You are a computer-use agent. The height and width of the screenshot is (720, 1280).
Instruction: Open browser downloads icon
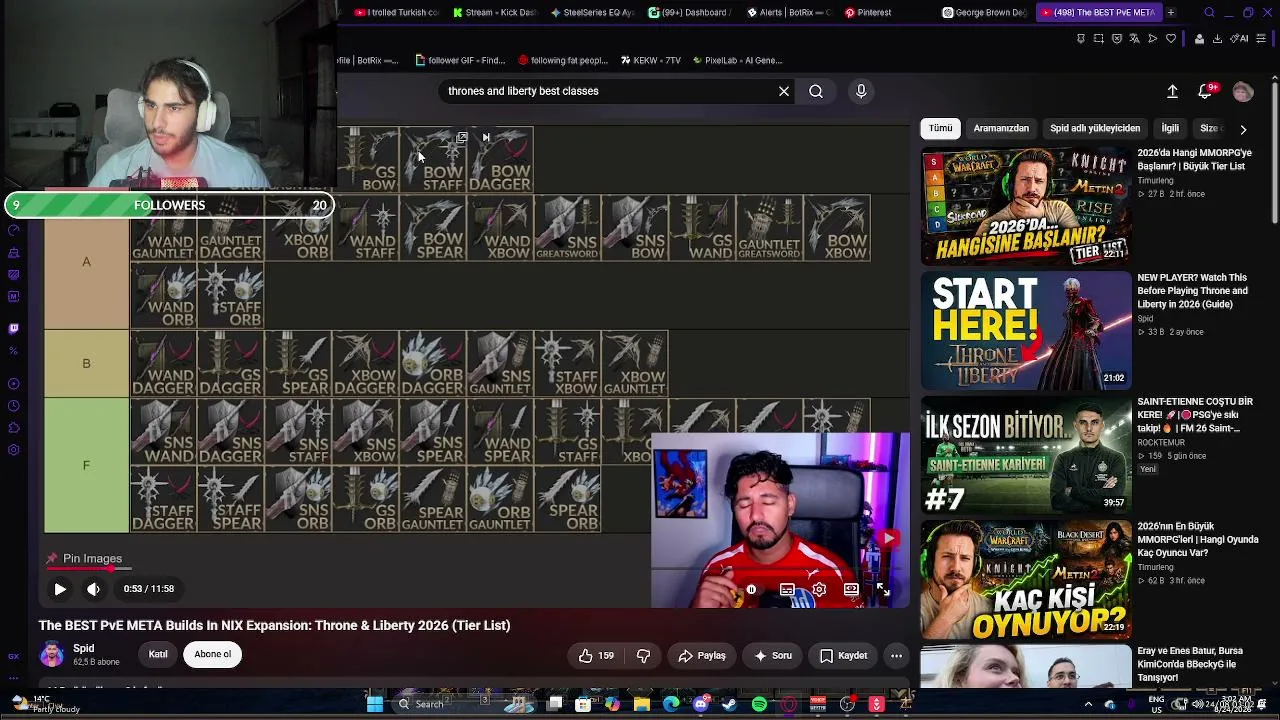1217,39
